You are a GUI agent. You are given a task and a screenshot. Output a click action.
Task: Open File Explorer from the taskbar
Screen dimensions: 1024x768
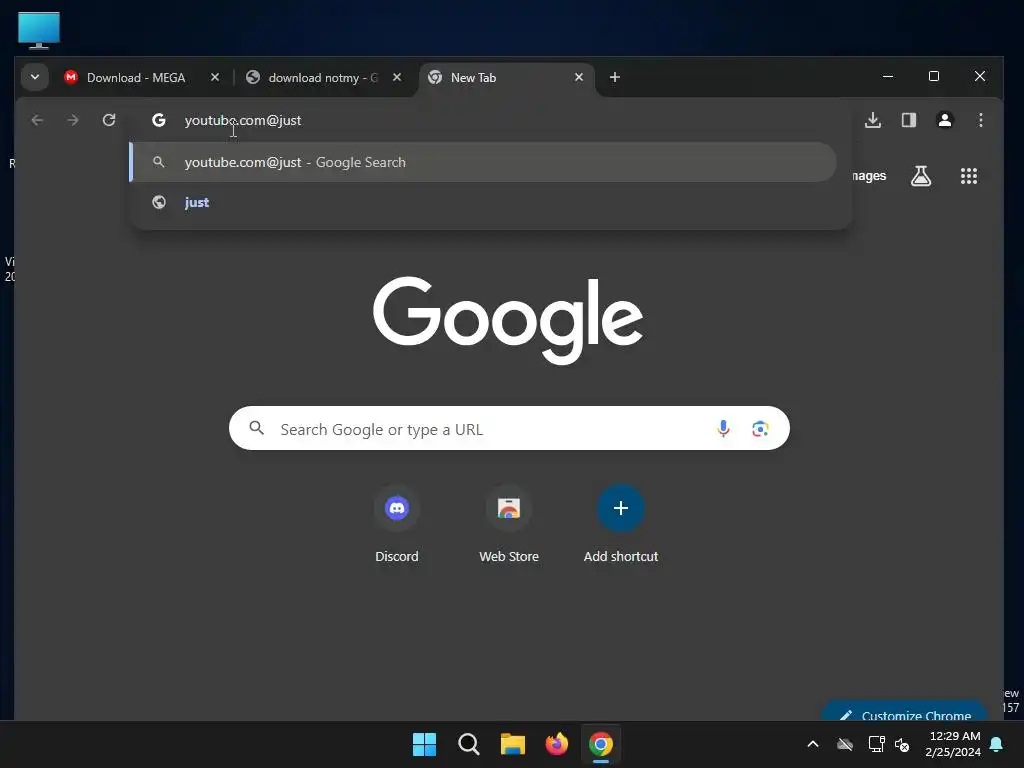(x=513, y=744)
